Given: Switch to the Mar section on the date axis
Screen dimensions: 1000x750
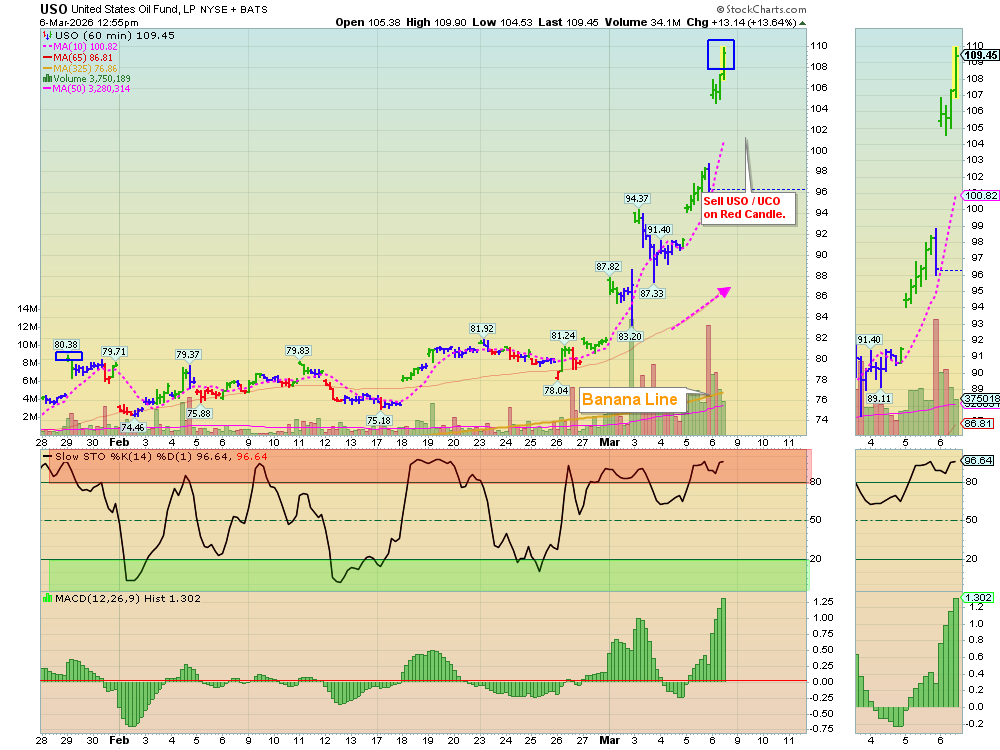Looking at the screenshot, I should pyautogui.click(x=608, y=441).
